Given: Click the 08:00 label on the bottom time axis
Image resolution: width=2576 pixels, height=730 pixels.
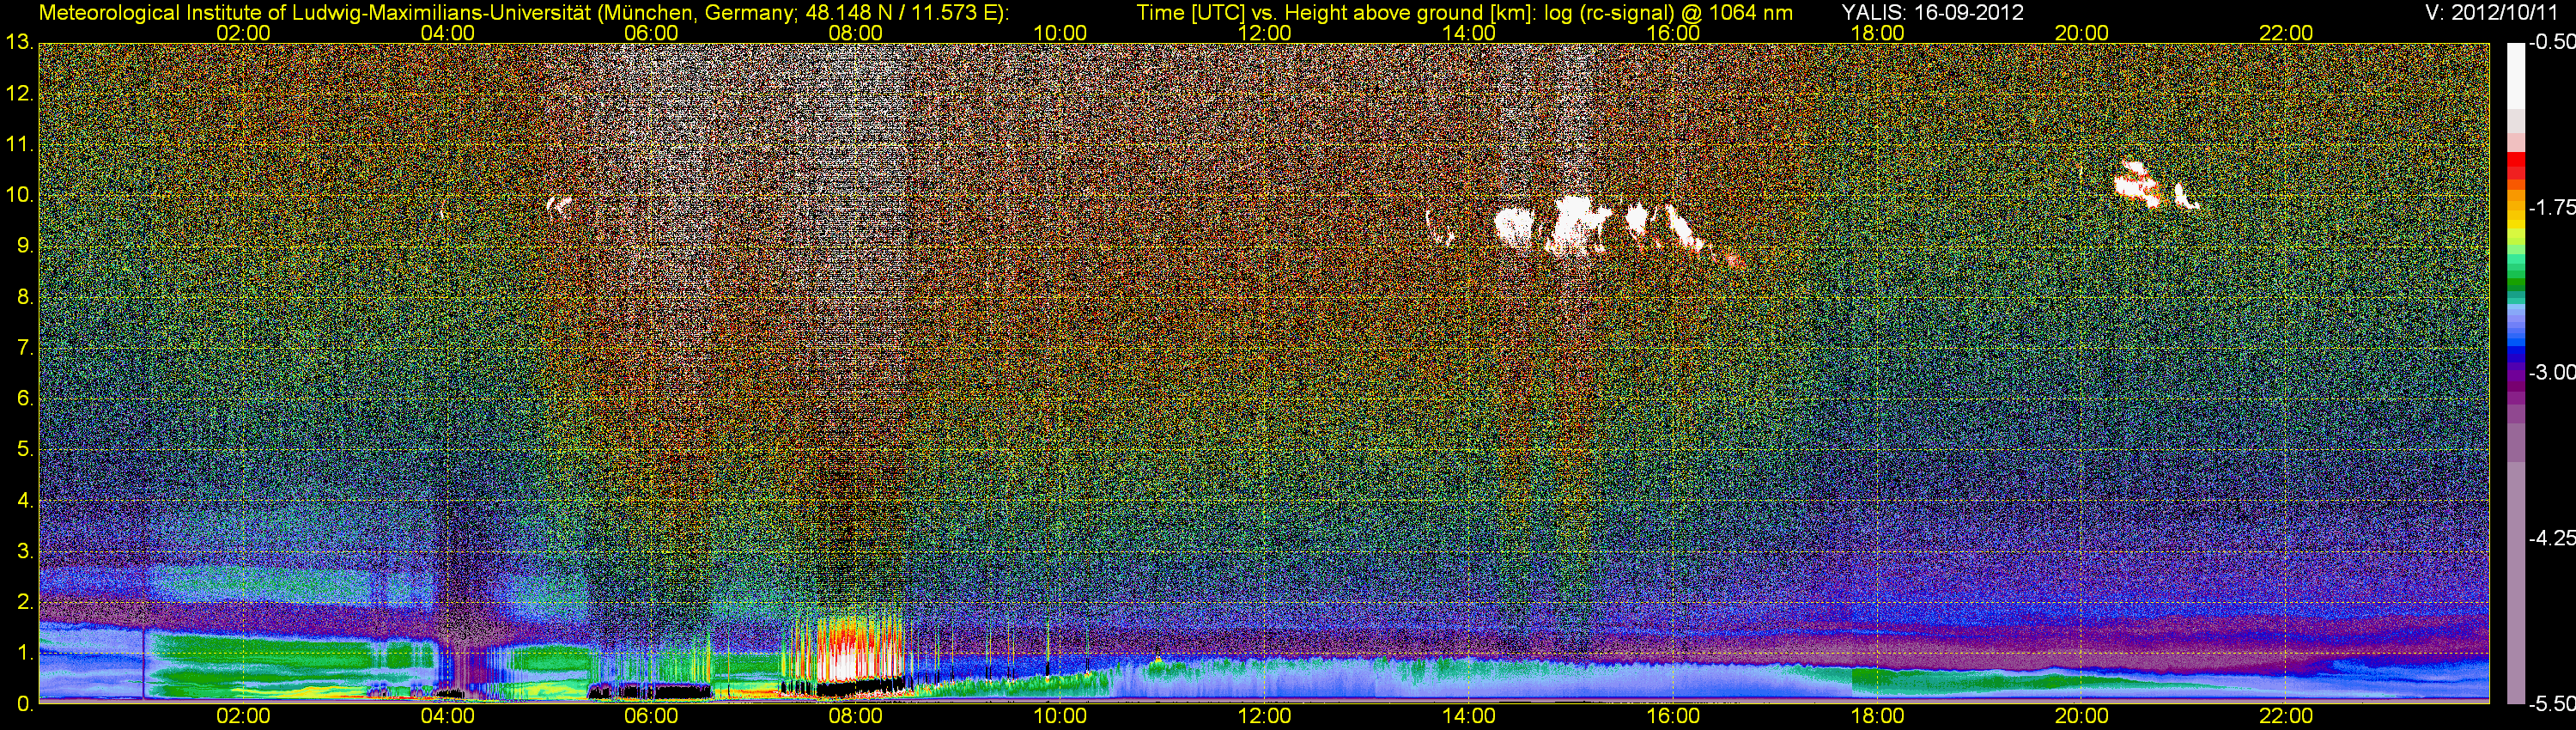Looking at the screenshot, I should pos(855,716).
